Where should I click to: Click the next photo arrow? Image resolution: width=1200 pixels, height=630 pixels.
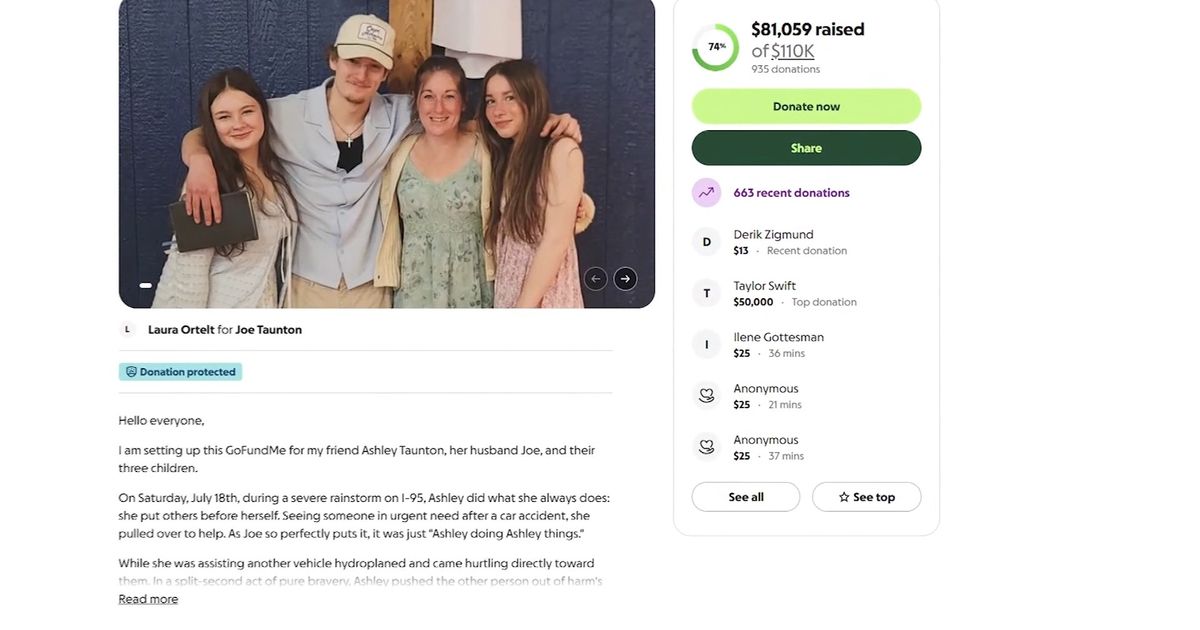(625, 279)
